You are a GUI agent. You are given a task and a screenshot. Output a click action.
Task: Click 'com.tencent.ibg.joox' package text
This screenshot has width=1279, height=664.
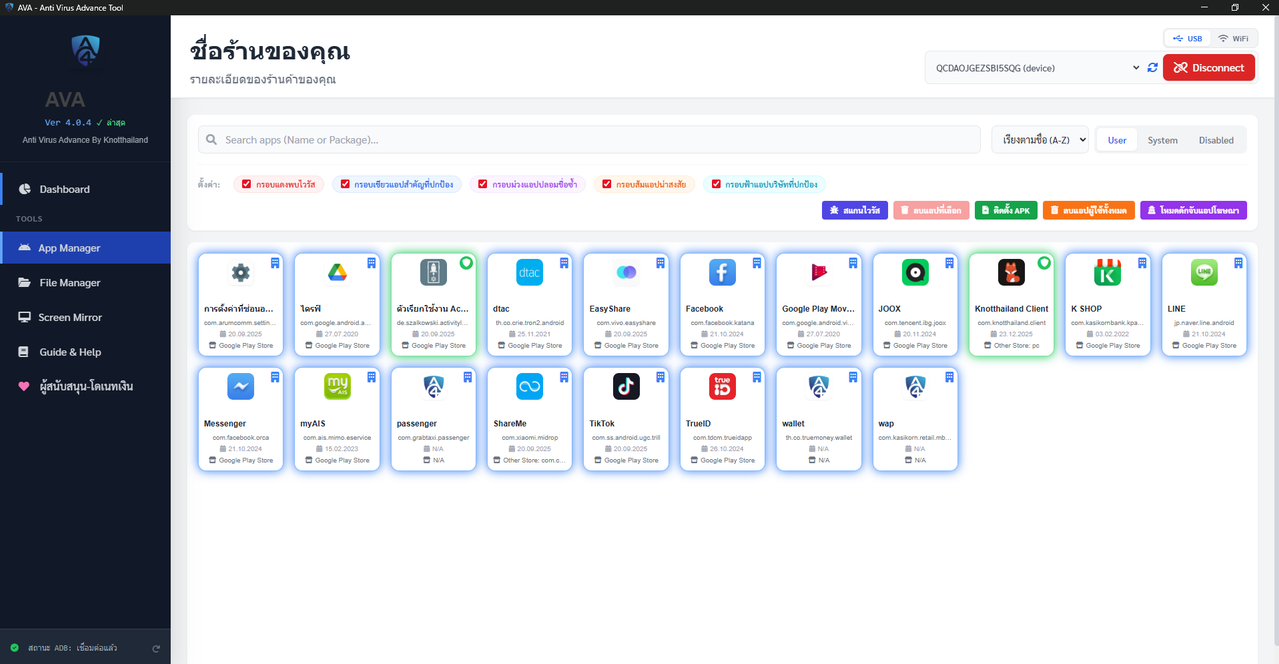(915, 323)
